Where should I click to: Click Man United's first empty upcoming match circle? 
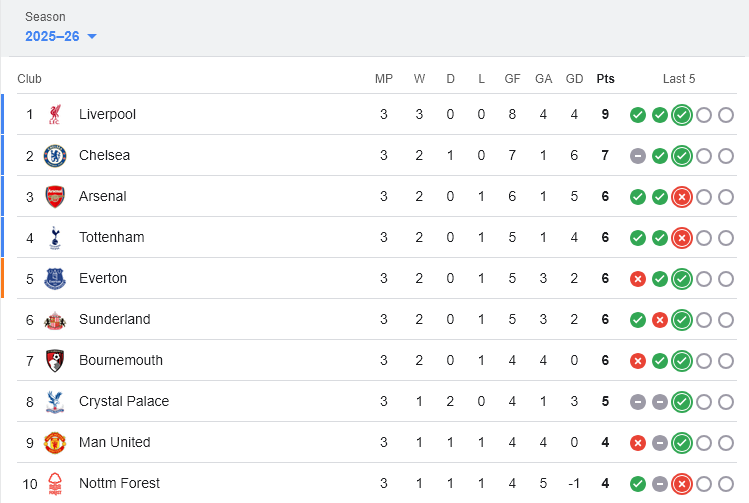click(704, 443)
